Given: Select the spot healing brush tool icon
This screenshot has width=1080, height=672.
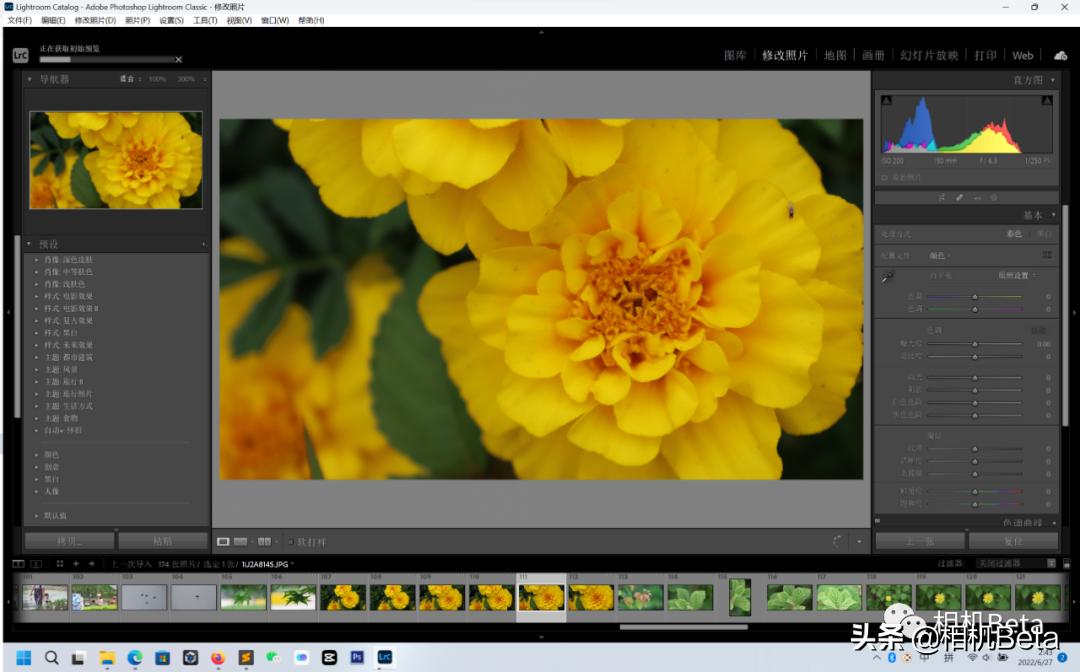Looking at the screenshot, I should [x=959, y=198].
